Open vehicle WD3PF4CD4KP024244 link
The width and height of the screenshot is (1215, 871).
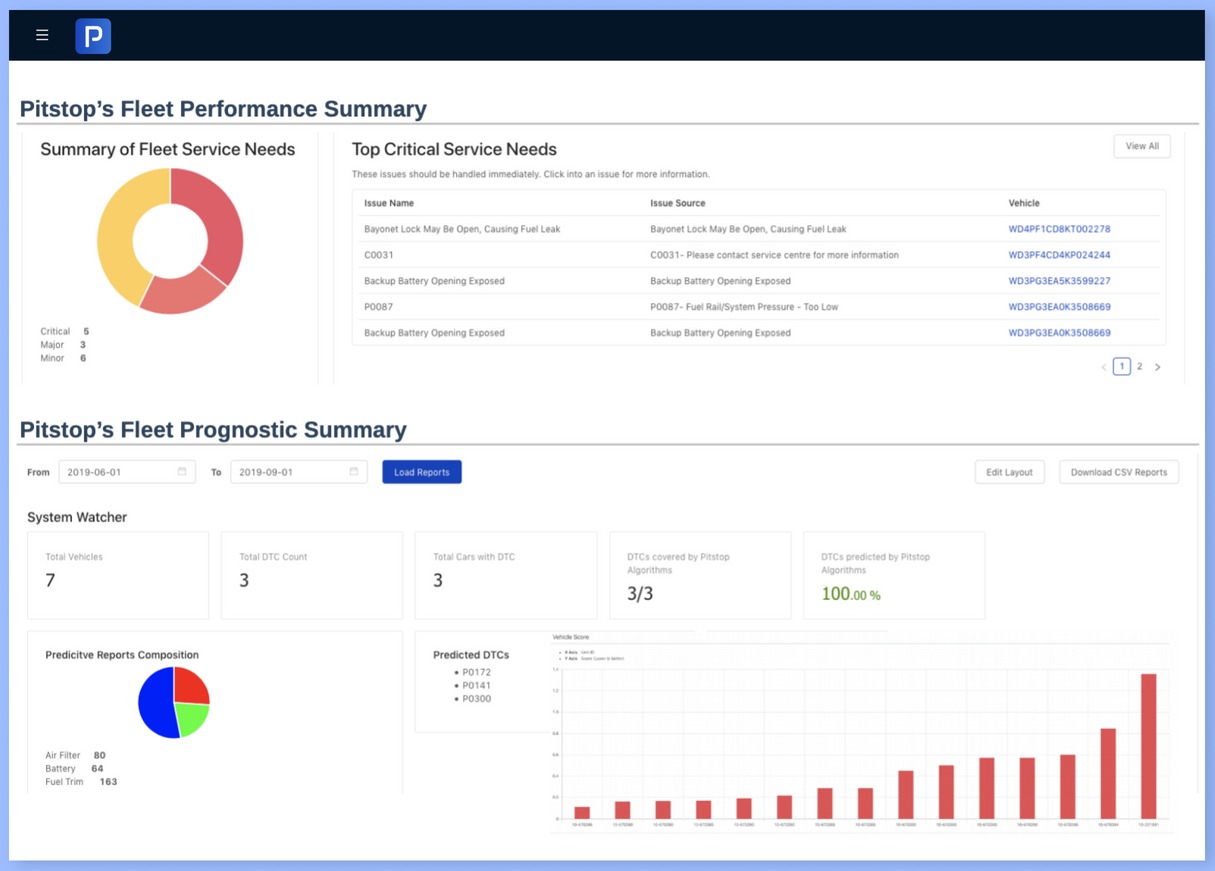1059,255
